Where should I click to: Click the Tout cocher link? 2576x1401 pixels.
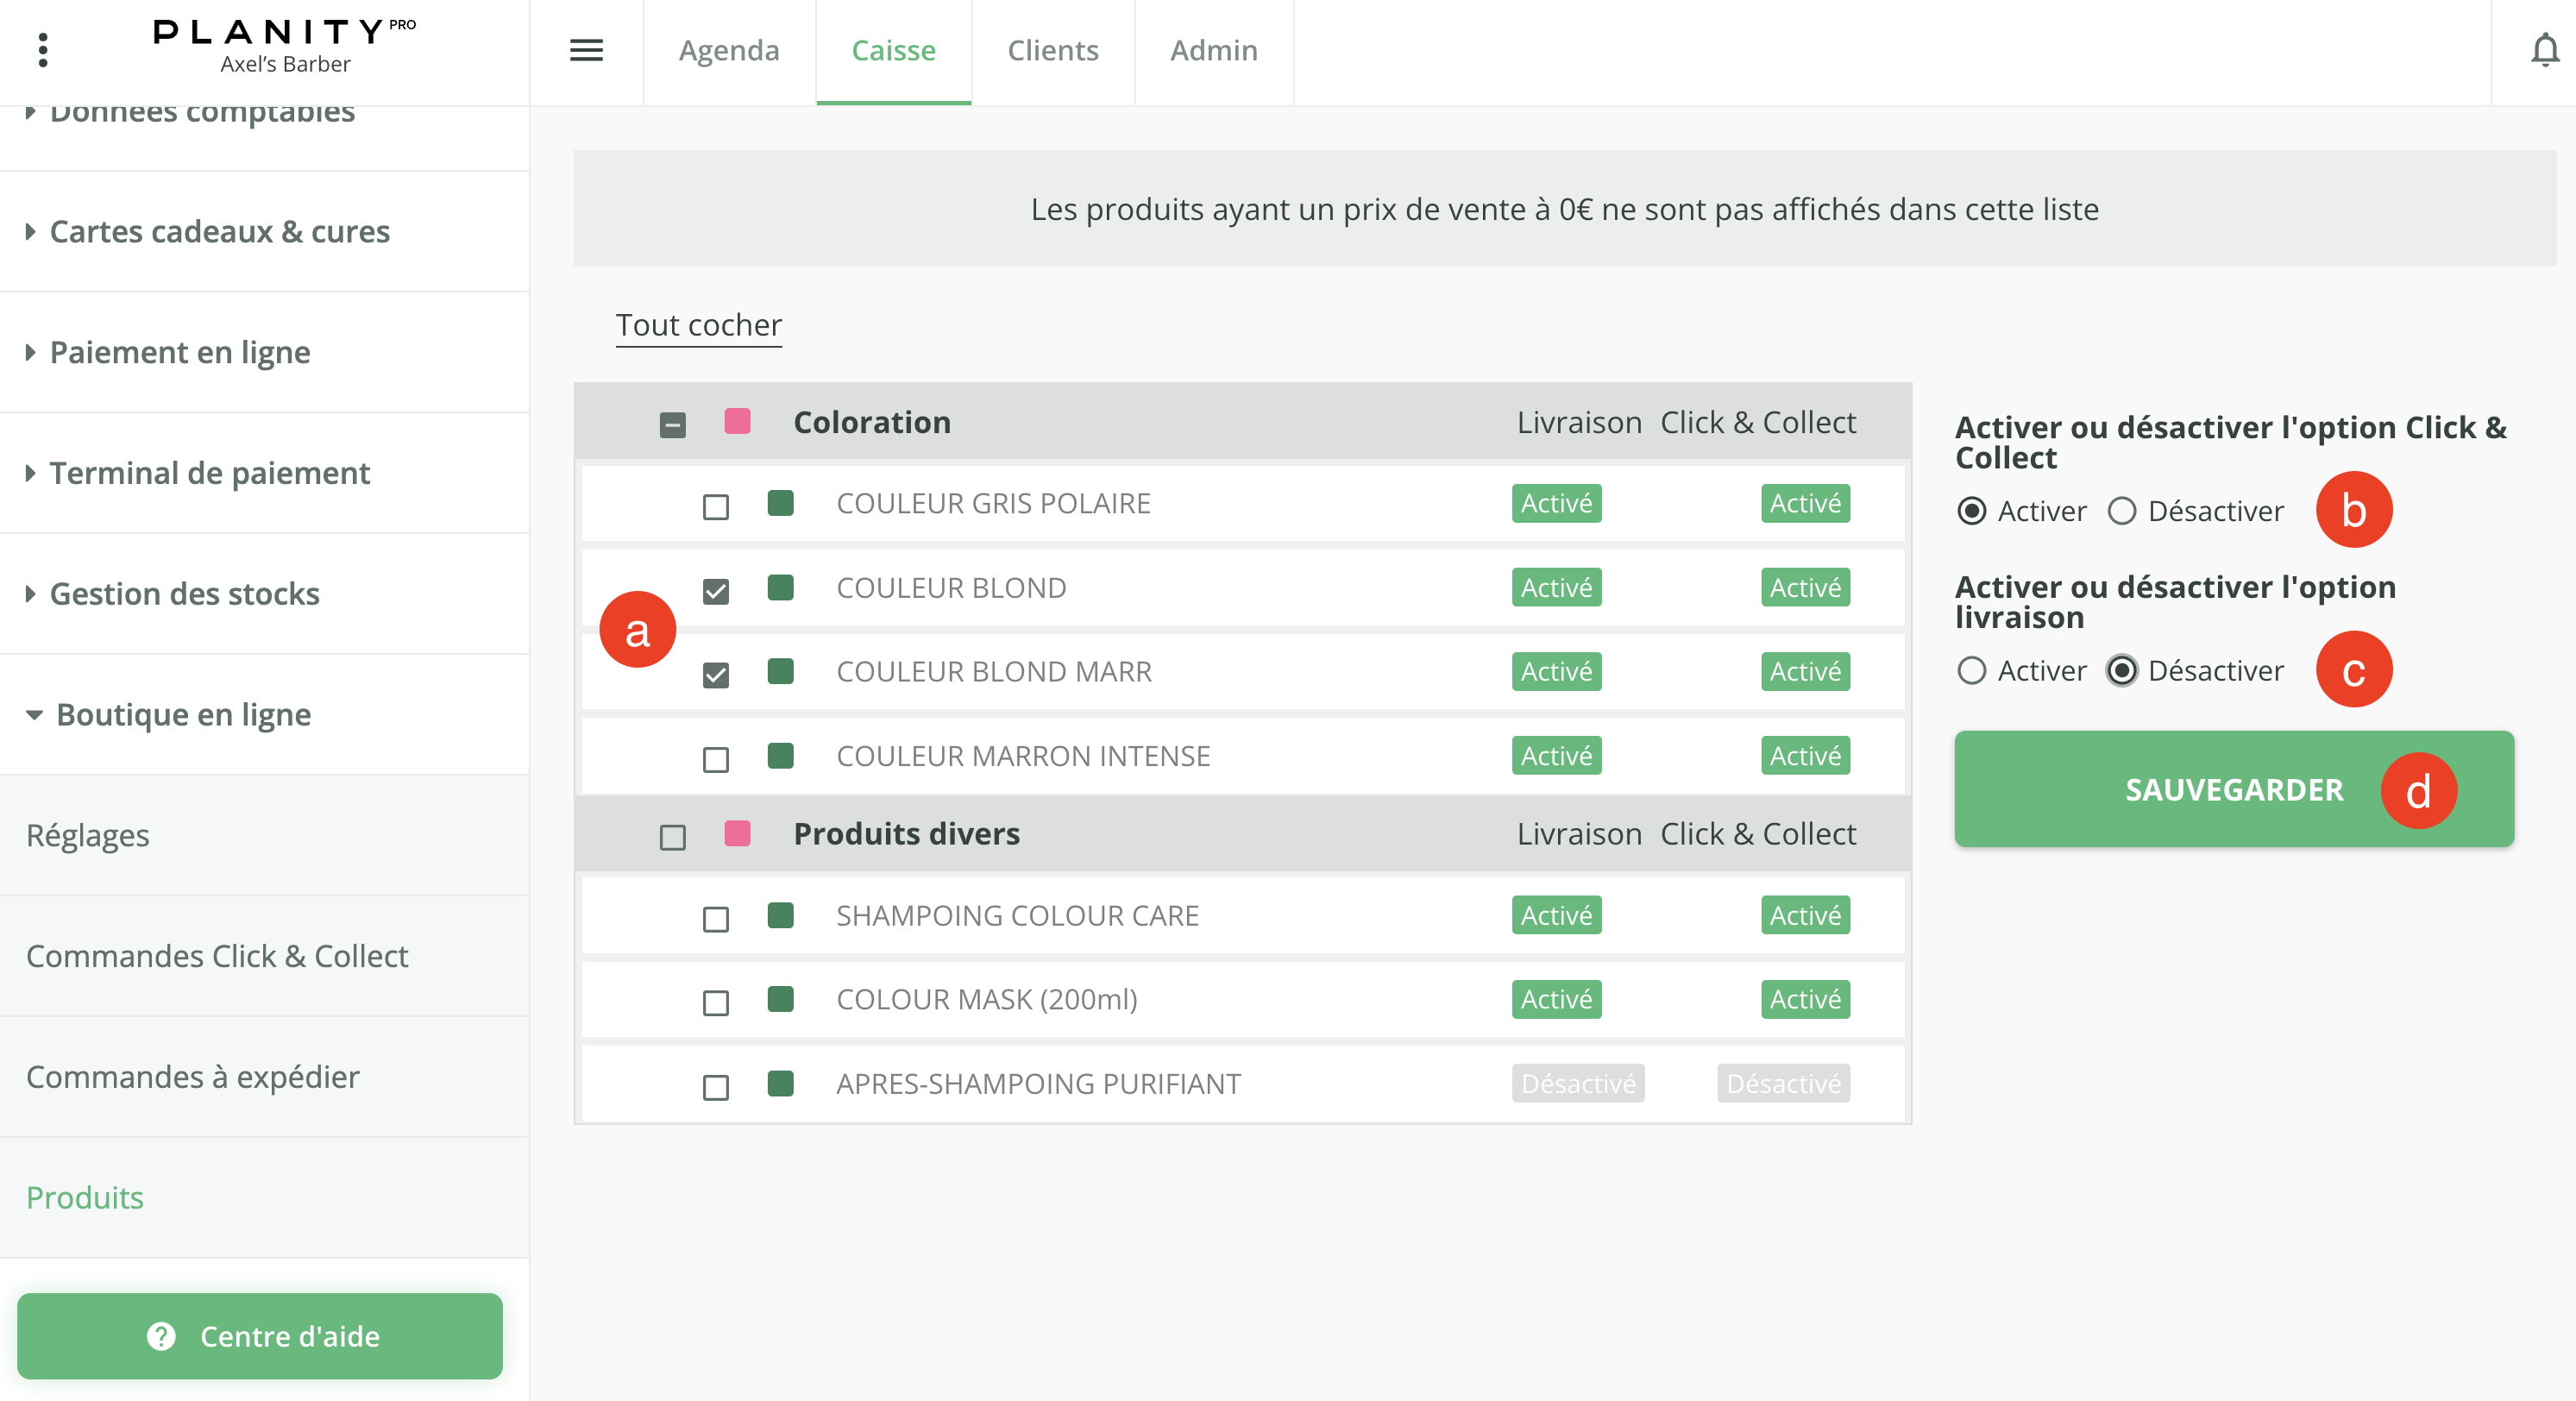698,326
